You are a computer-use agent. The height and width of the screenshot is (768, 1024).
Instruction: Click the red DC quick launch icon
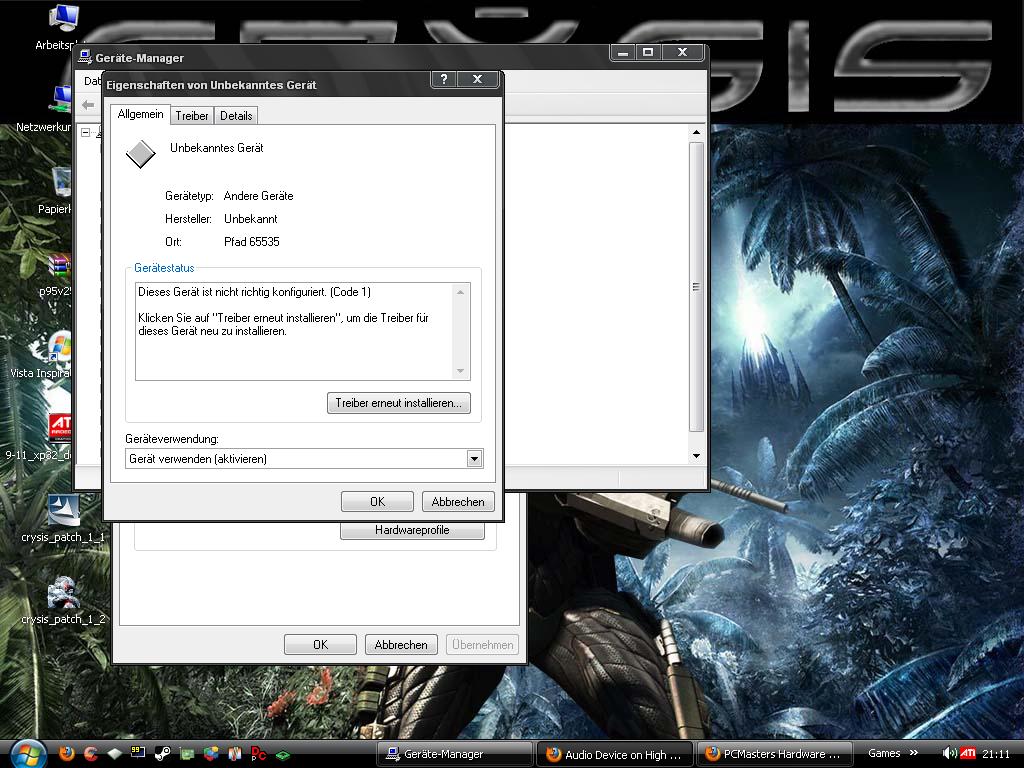click(x=259, y=754)
